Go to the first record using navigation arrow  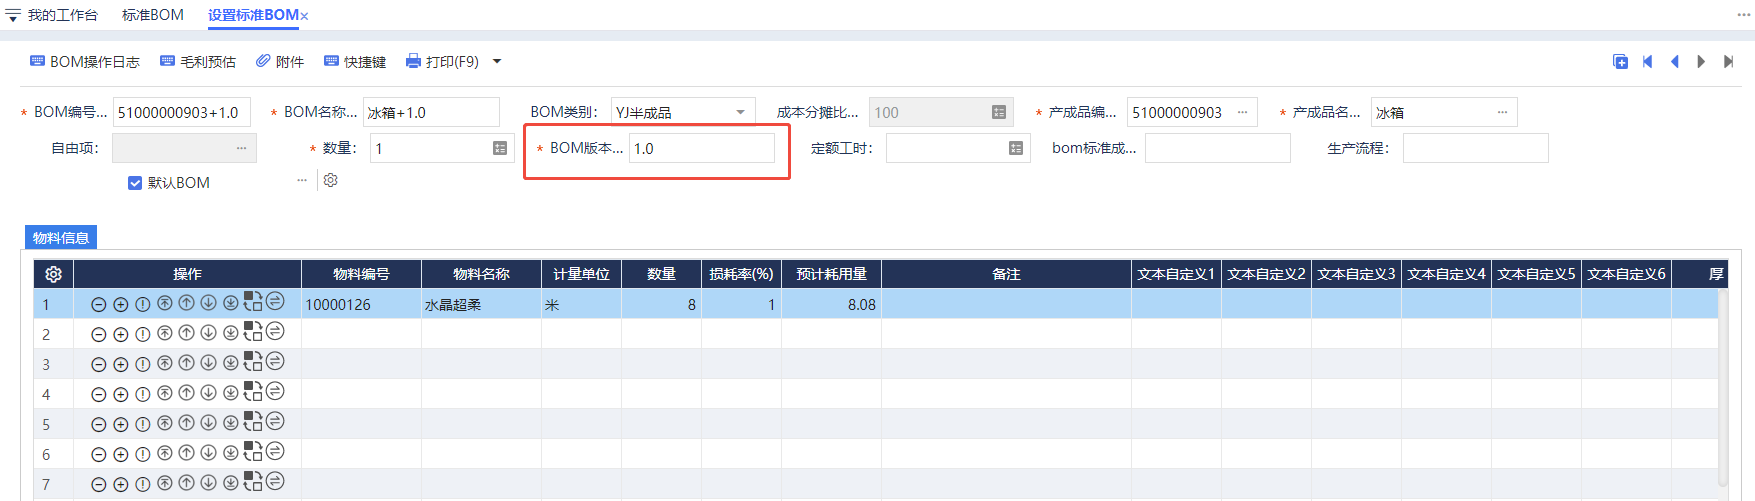(1647, 62)
